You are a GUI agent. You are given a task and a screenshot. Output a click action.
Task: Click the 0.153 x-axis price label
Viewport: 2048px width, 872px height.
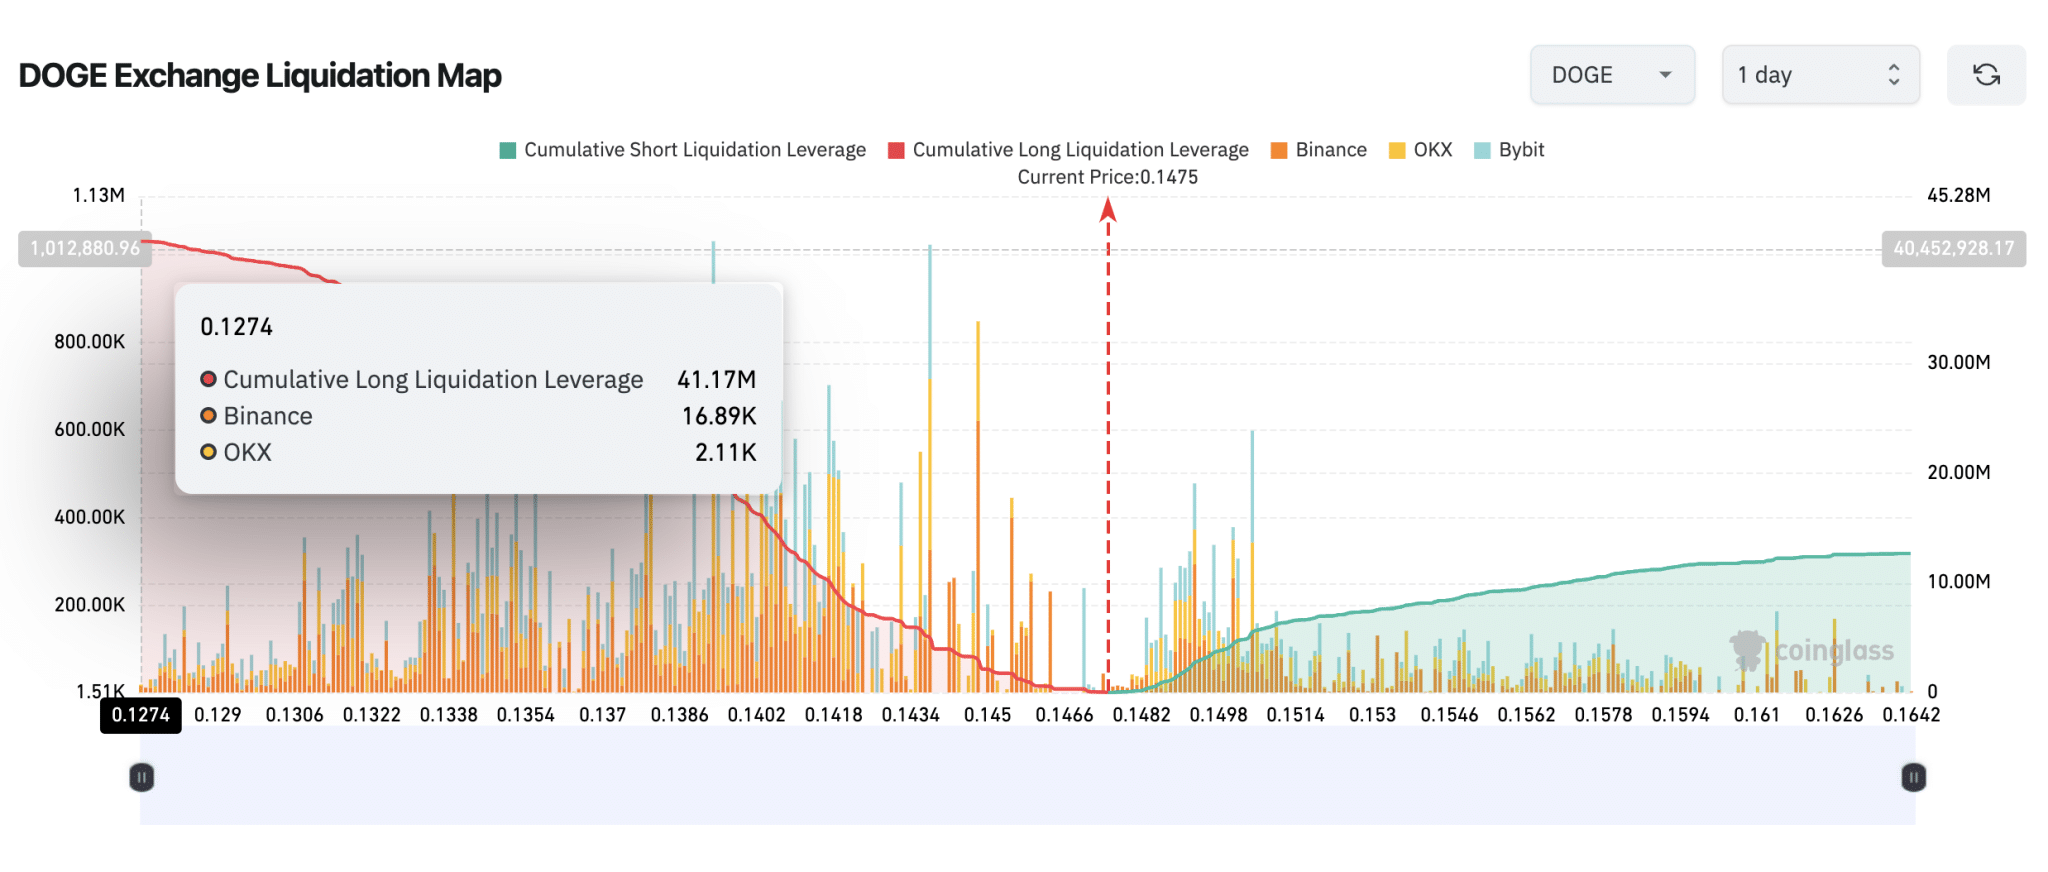coord(1373,715)
